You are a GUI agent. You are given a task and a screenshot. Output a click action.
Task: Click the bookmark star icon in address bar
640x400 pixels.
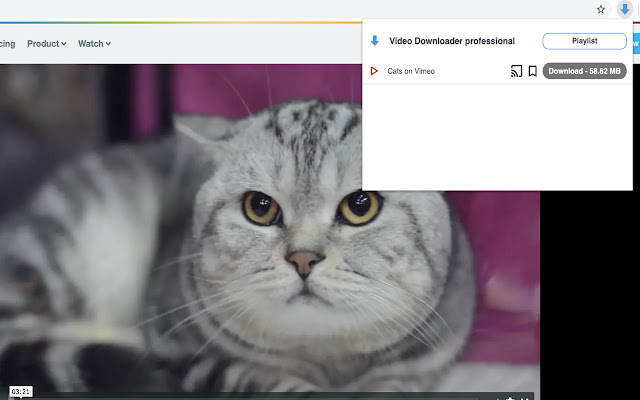[x=600, y=9]
